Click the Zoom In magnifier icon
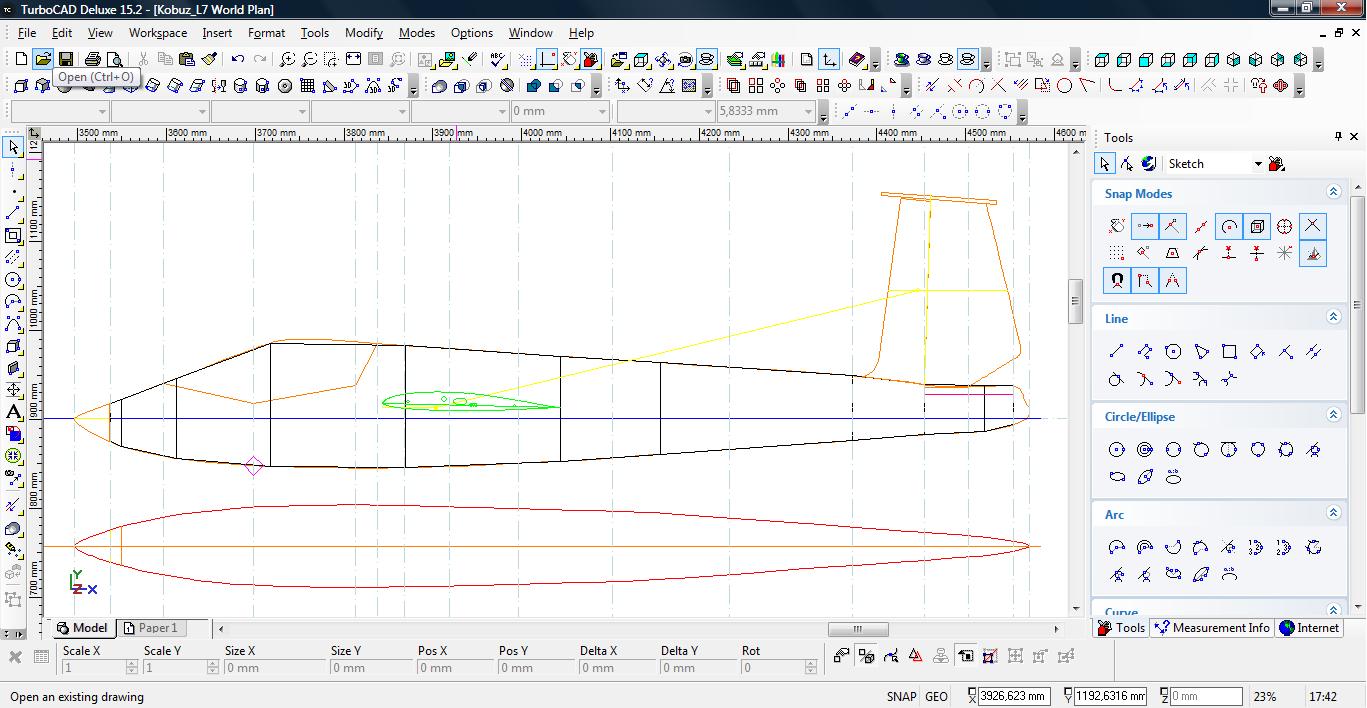Screen dimensions: 1367x708 (288, 60)
